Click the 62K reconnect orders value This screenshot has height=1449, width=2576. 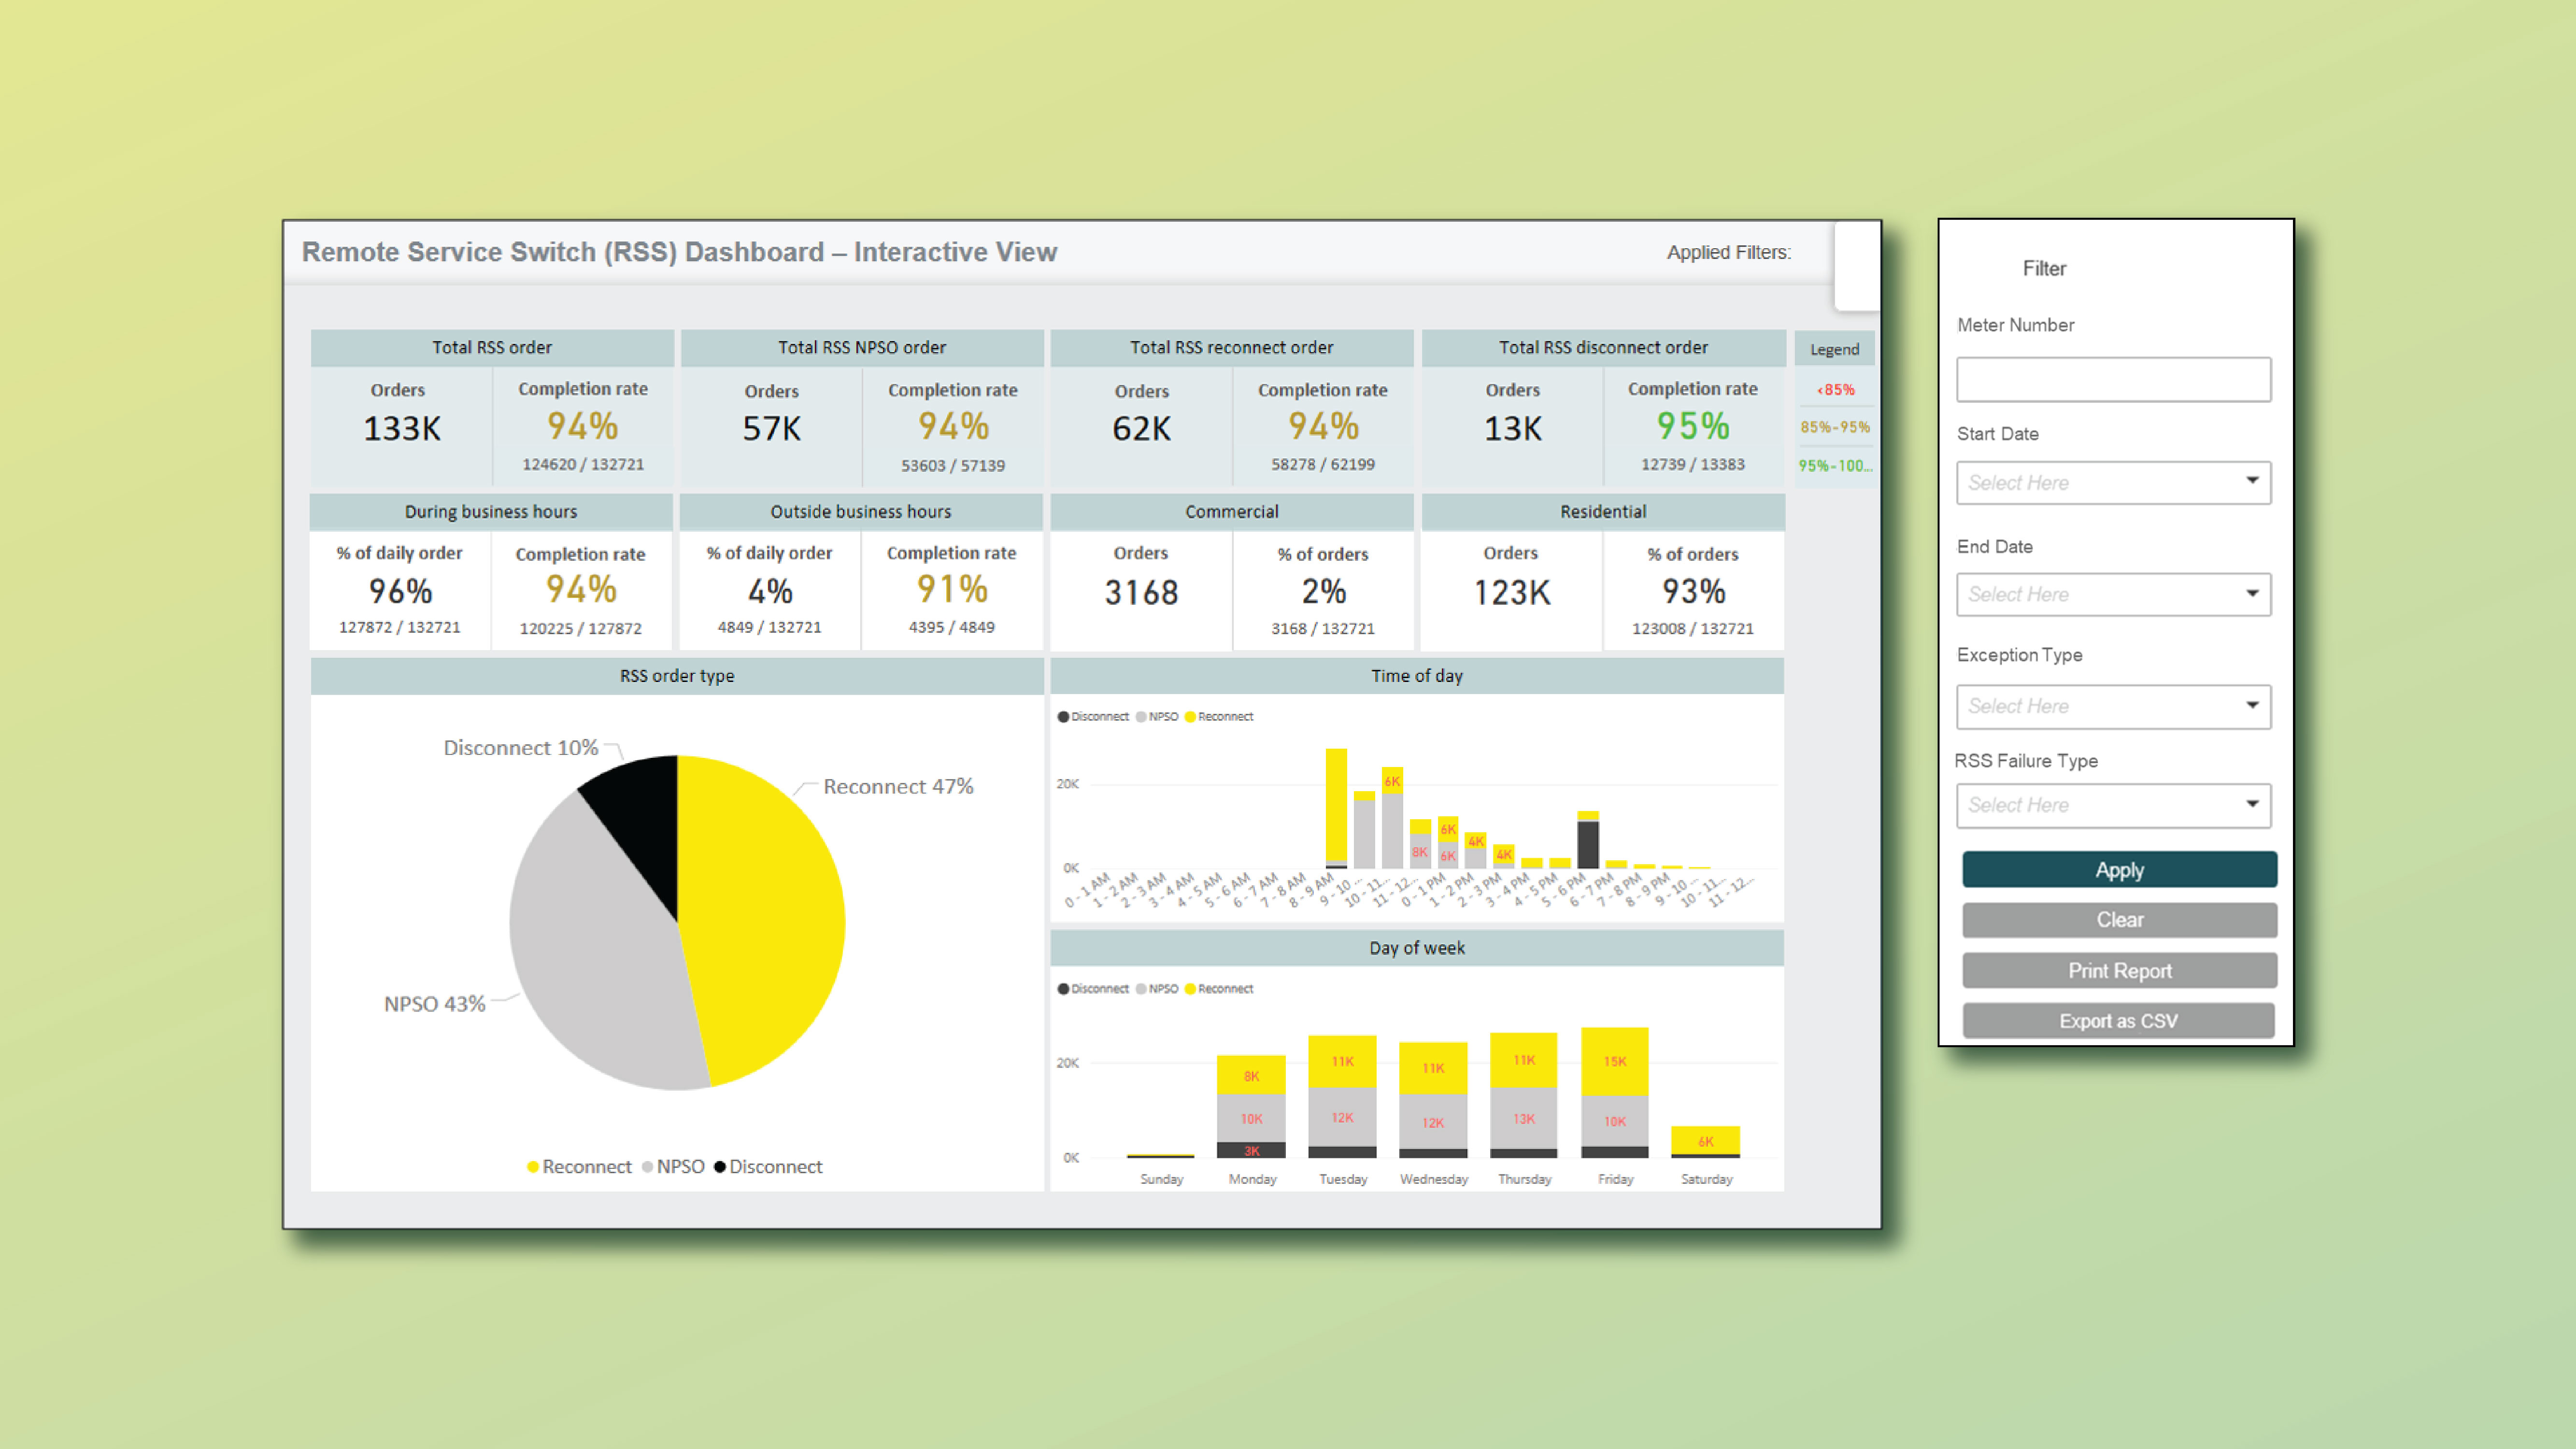[x=1141, y=429]
